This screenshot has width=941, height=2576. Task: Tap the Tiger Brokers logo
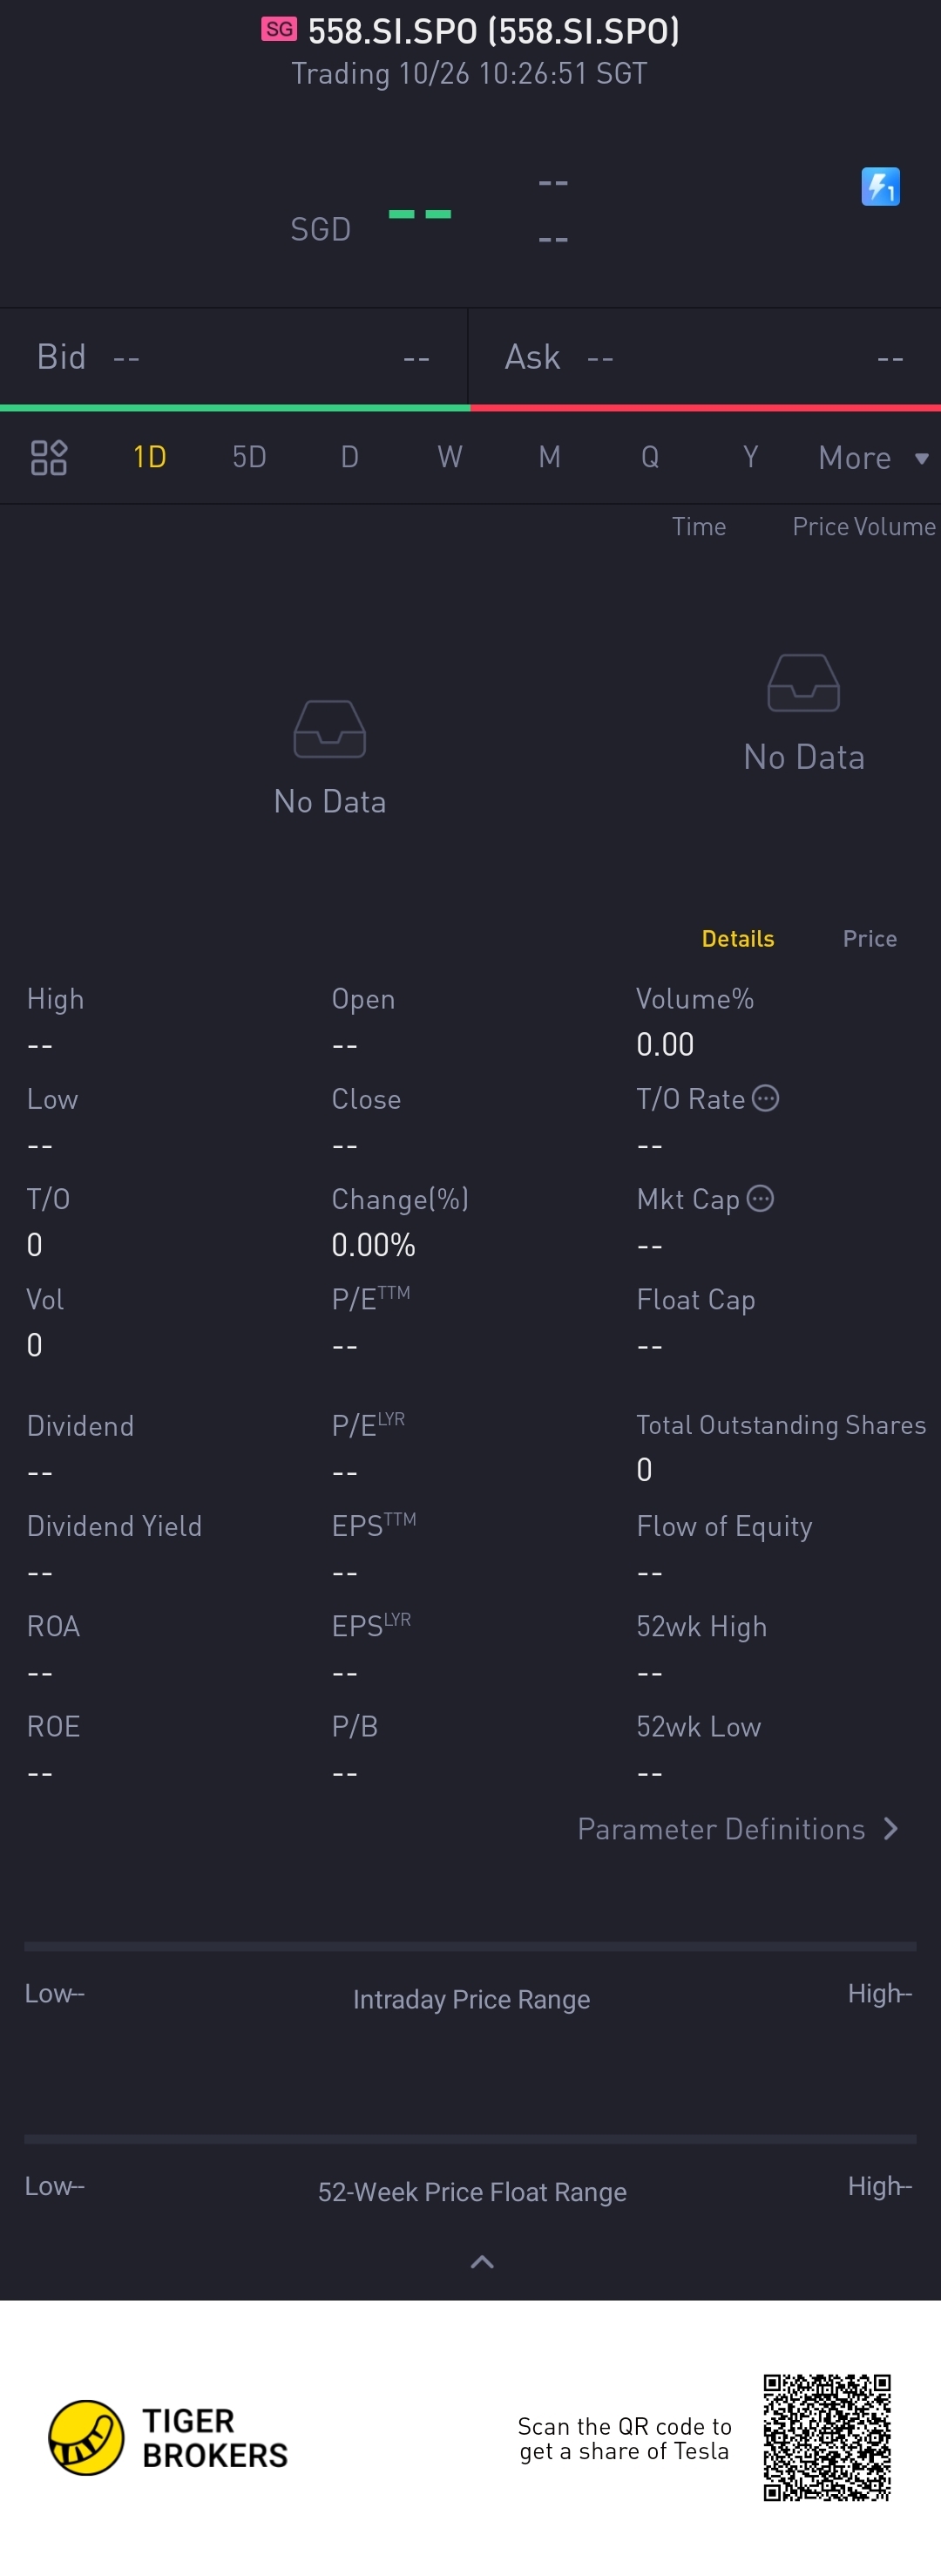click(x=87, y=2437)
